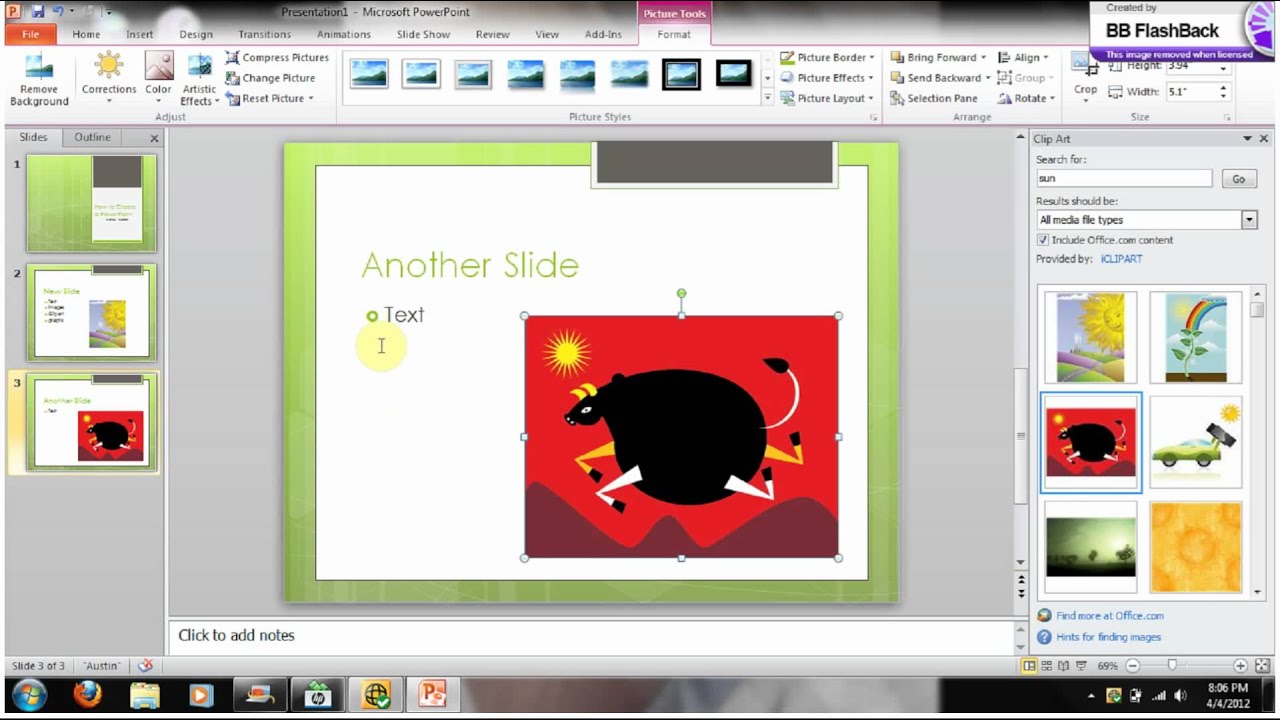
Task: Open the Selection Pane
Action: click(933, 98)
